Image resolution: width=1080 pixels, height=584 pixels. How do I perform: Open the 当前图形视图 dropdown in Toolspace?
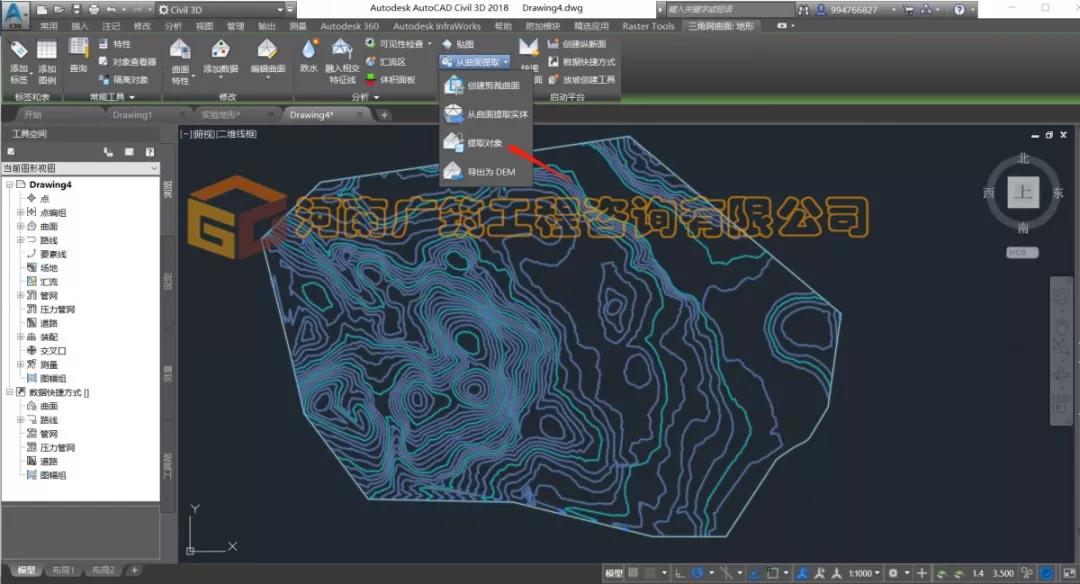pos(81,168)
